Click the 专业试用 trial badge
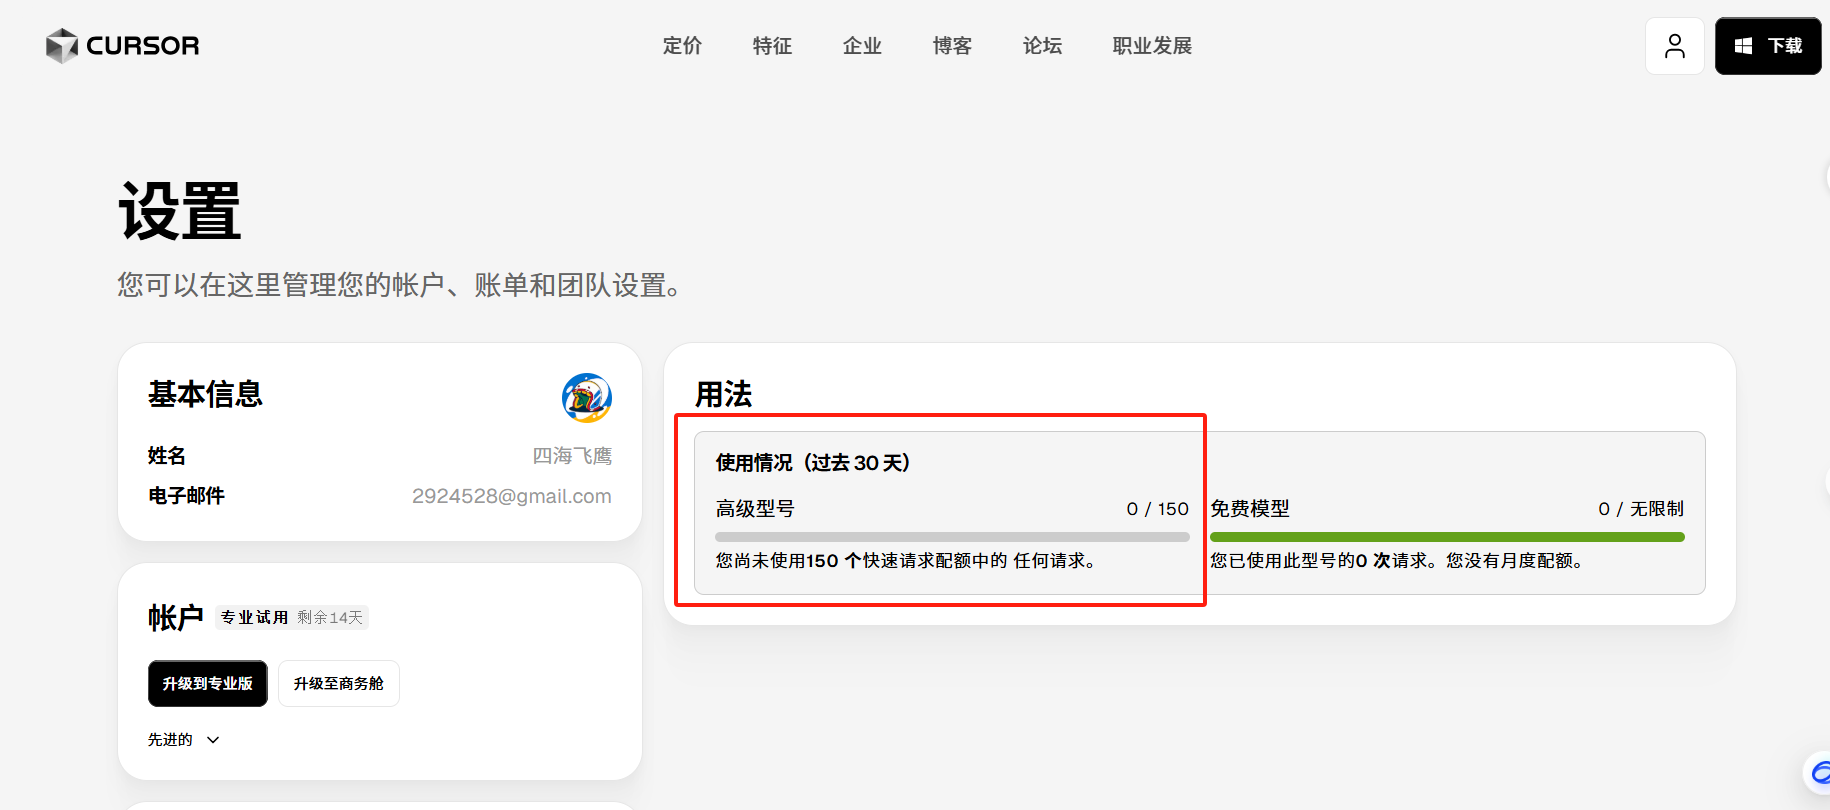The width and height of the screenshot is (1830, 810). click(254, 618)
